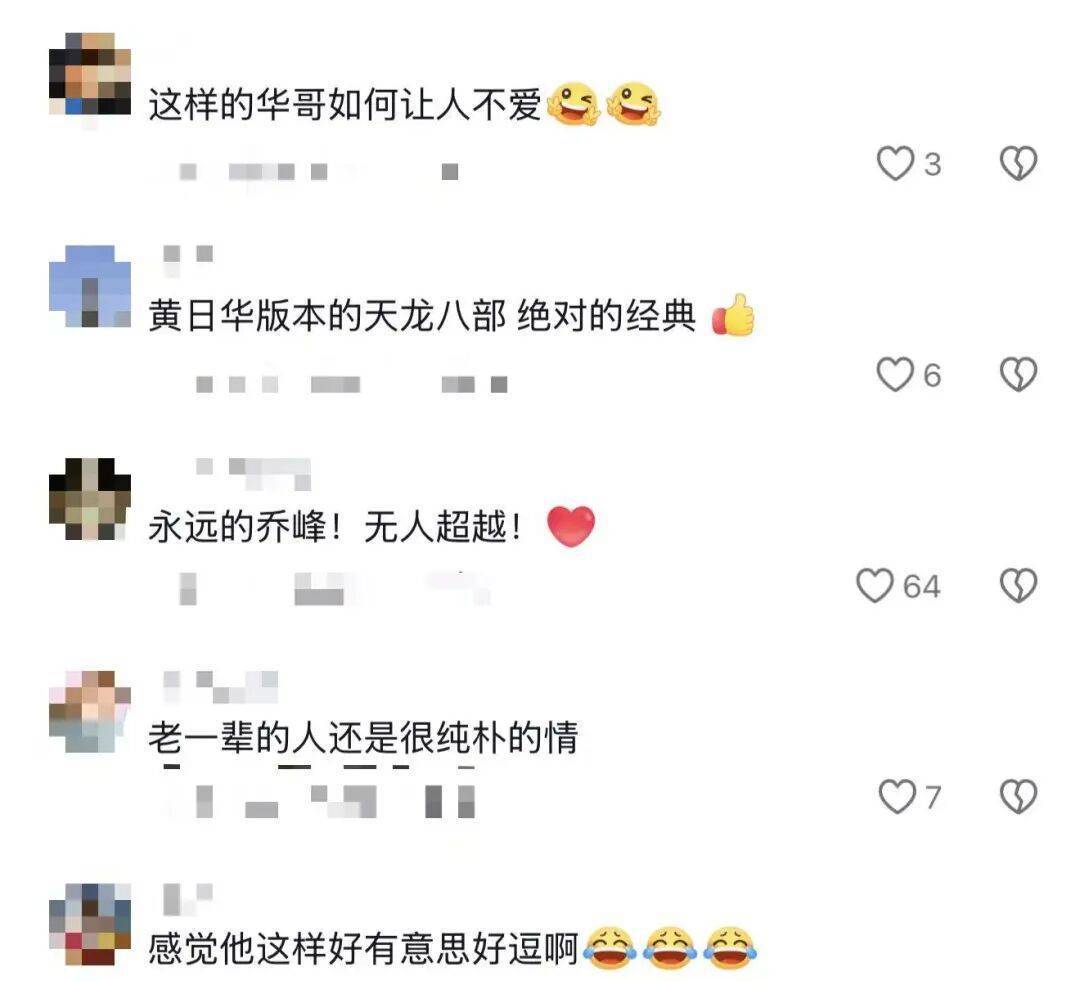
Task: Dislike the '永远的乔峰！无人超越！' comment
Action: click(1018, 586)
